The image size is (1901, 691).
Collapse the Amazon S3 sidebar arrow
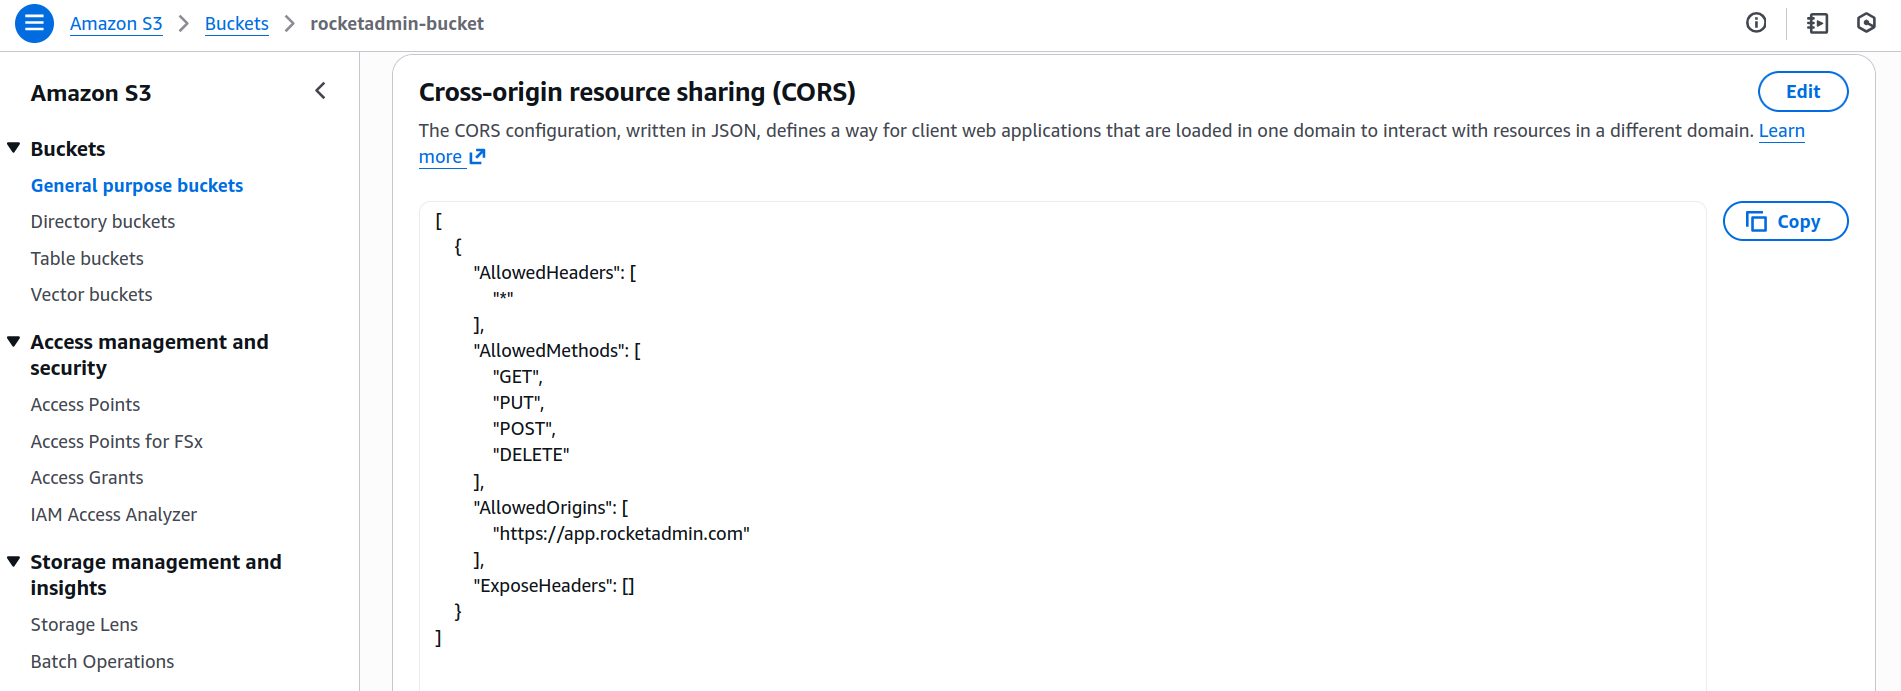pyautogui.click(x=320, y=91)
